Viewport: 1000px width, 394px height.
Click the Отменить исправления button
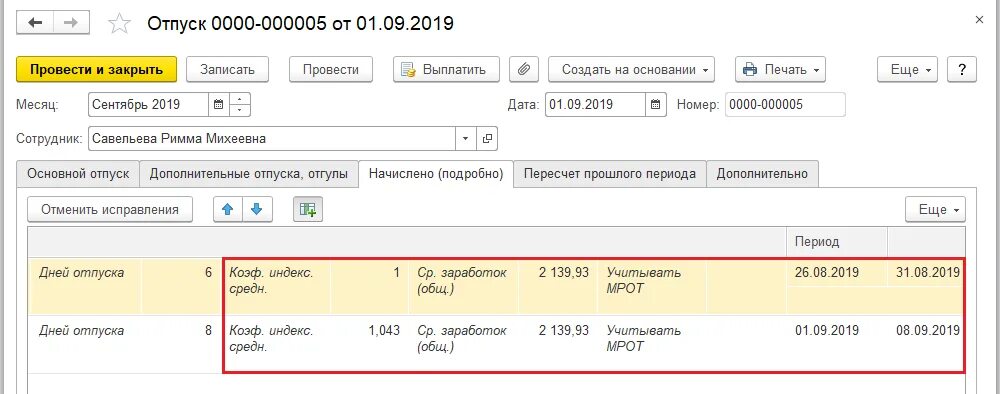point(110,209)
